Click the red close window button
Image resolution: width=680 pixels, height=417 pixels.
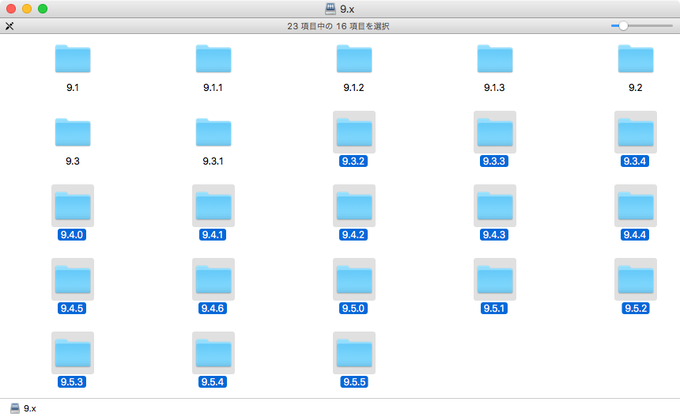point(11,9)
